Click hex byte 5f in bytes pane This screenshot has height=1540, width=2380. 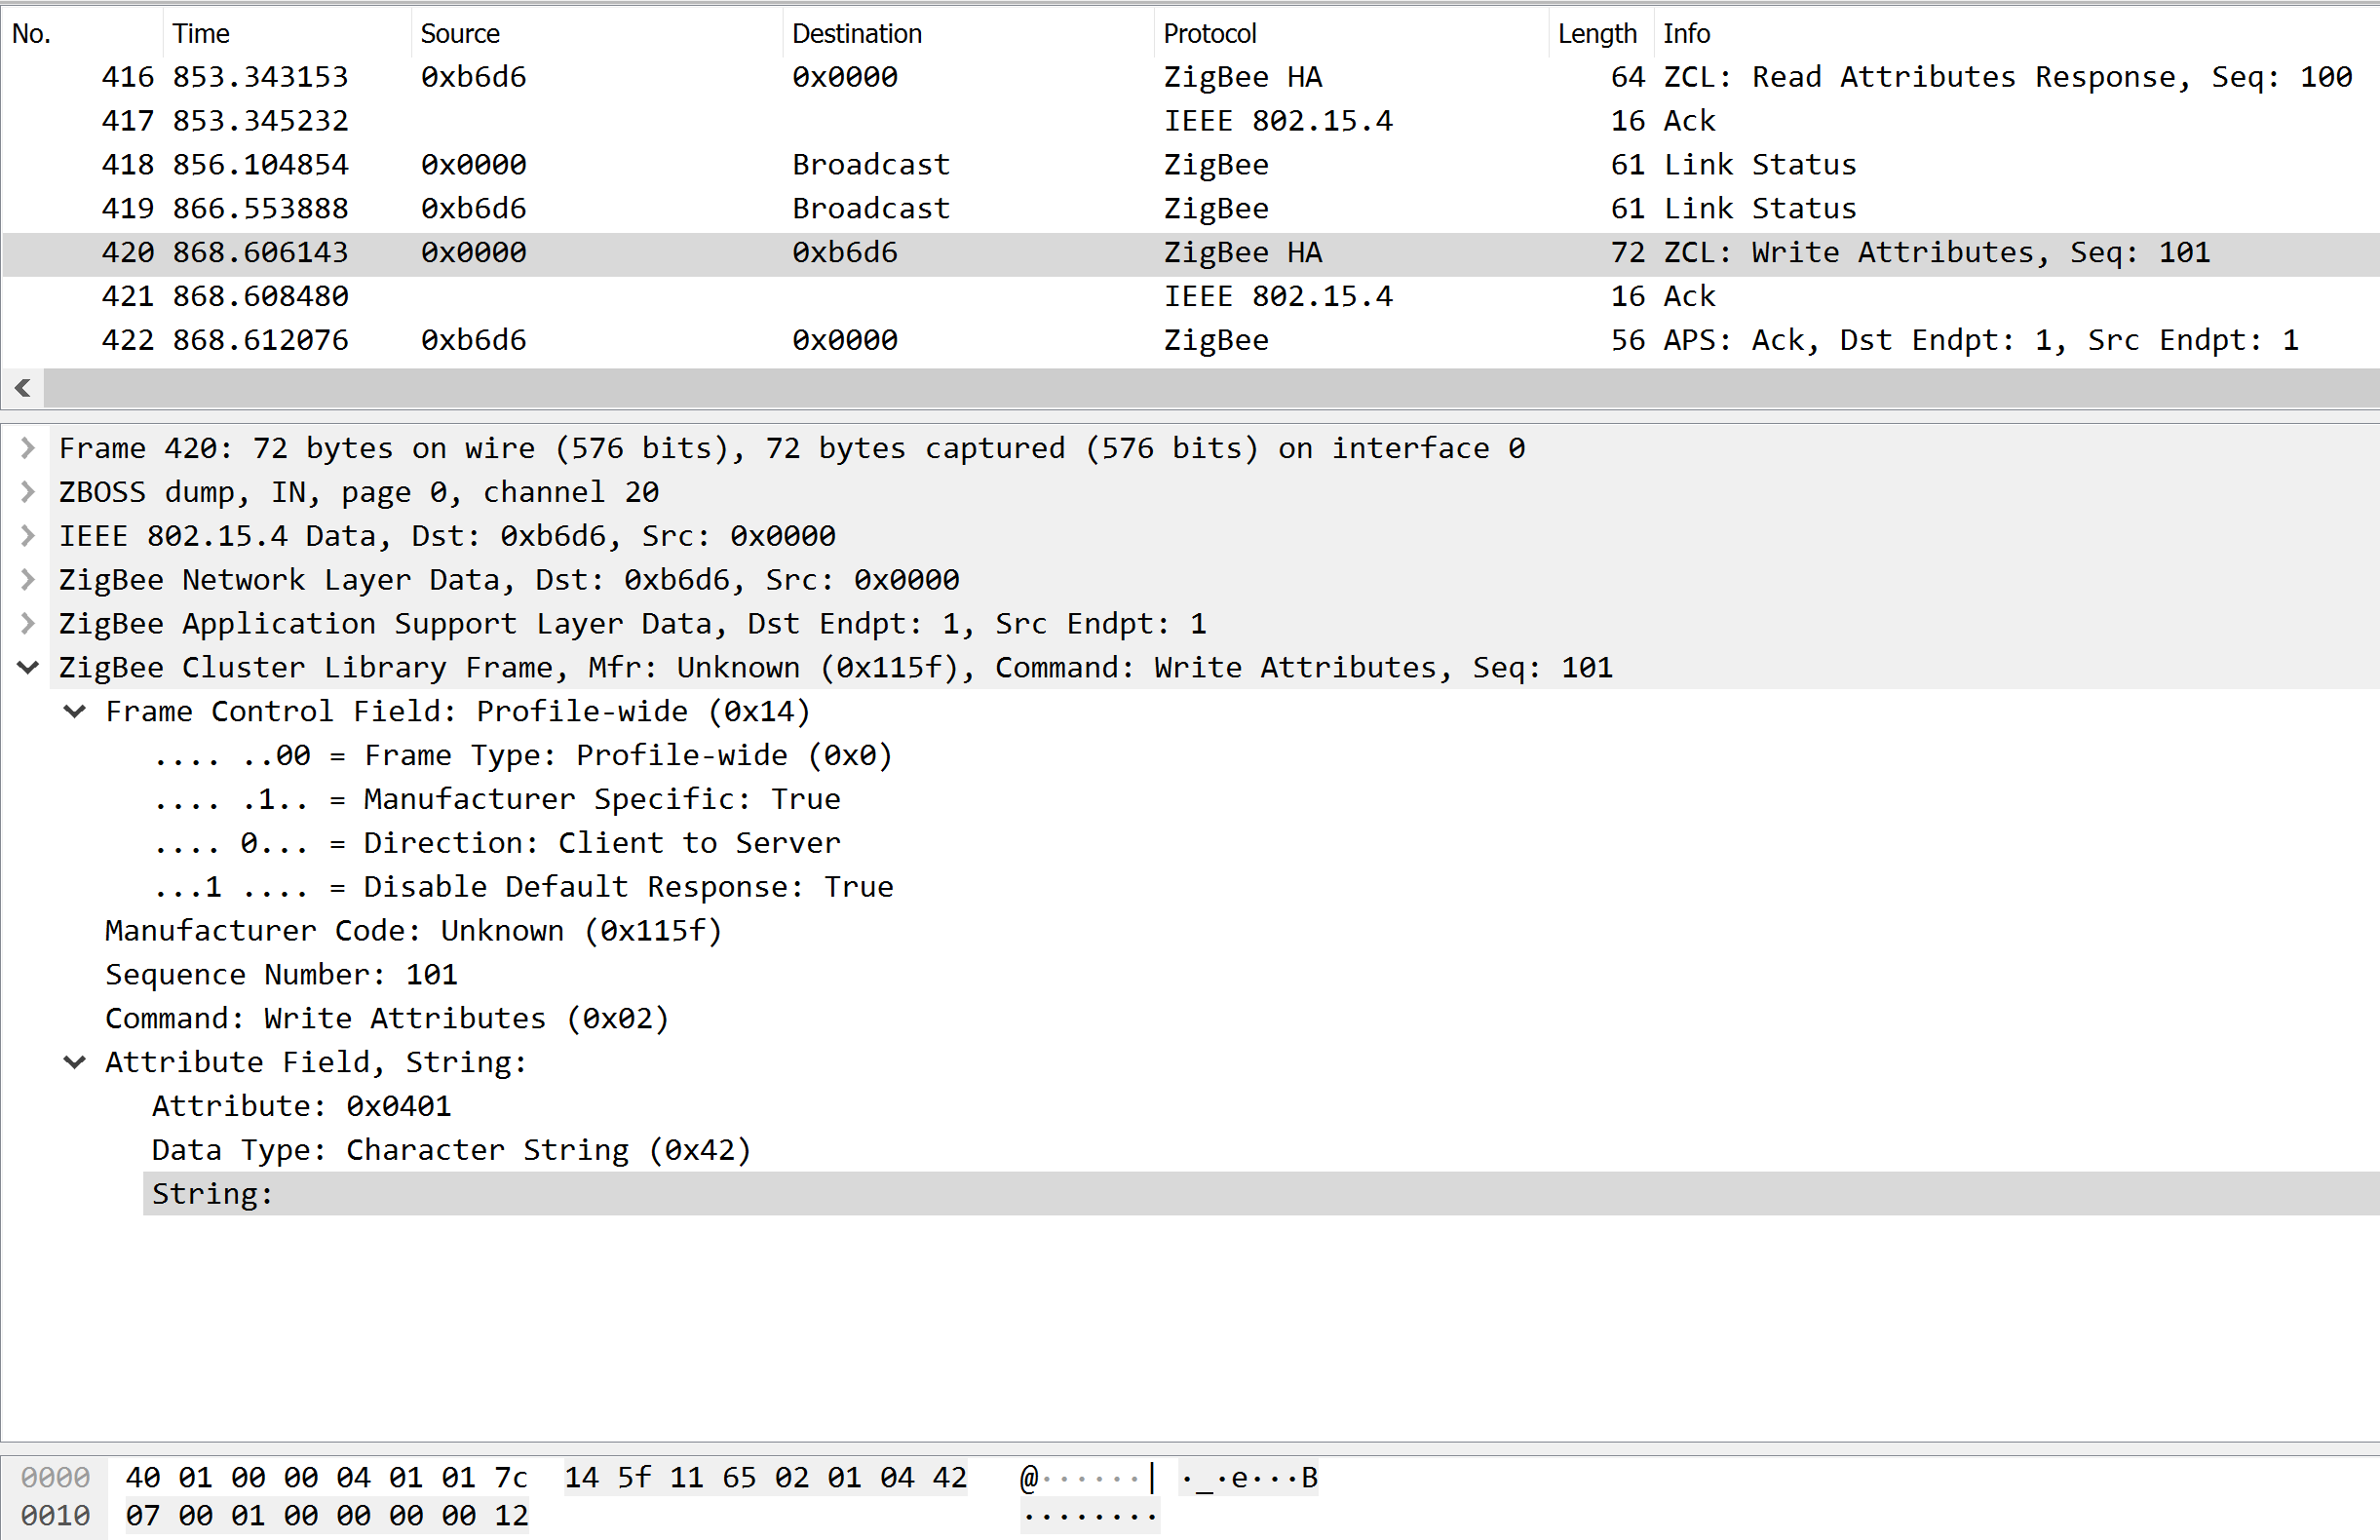[x=634, y=1478]
